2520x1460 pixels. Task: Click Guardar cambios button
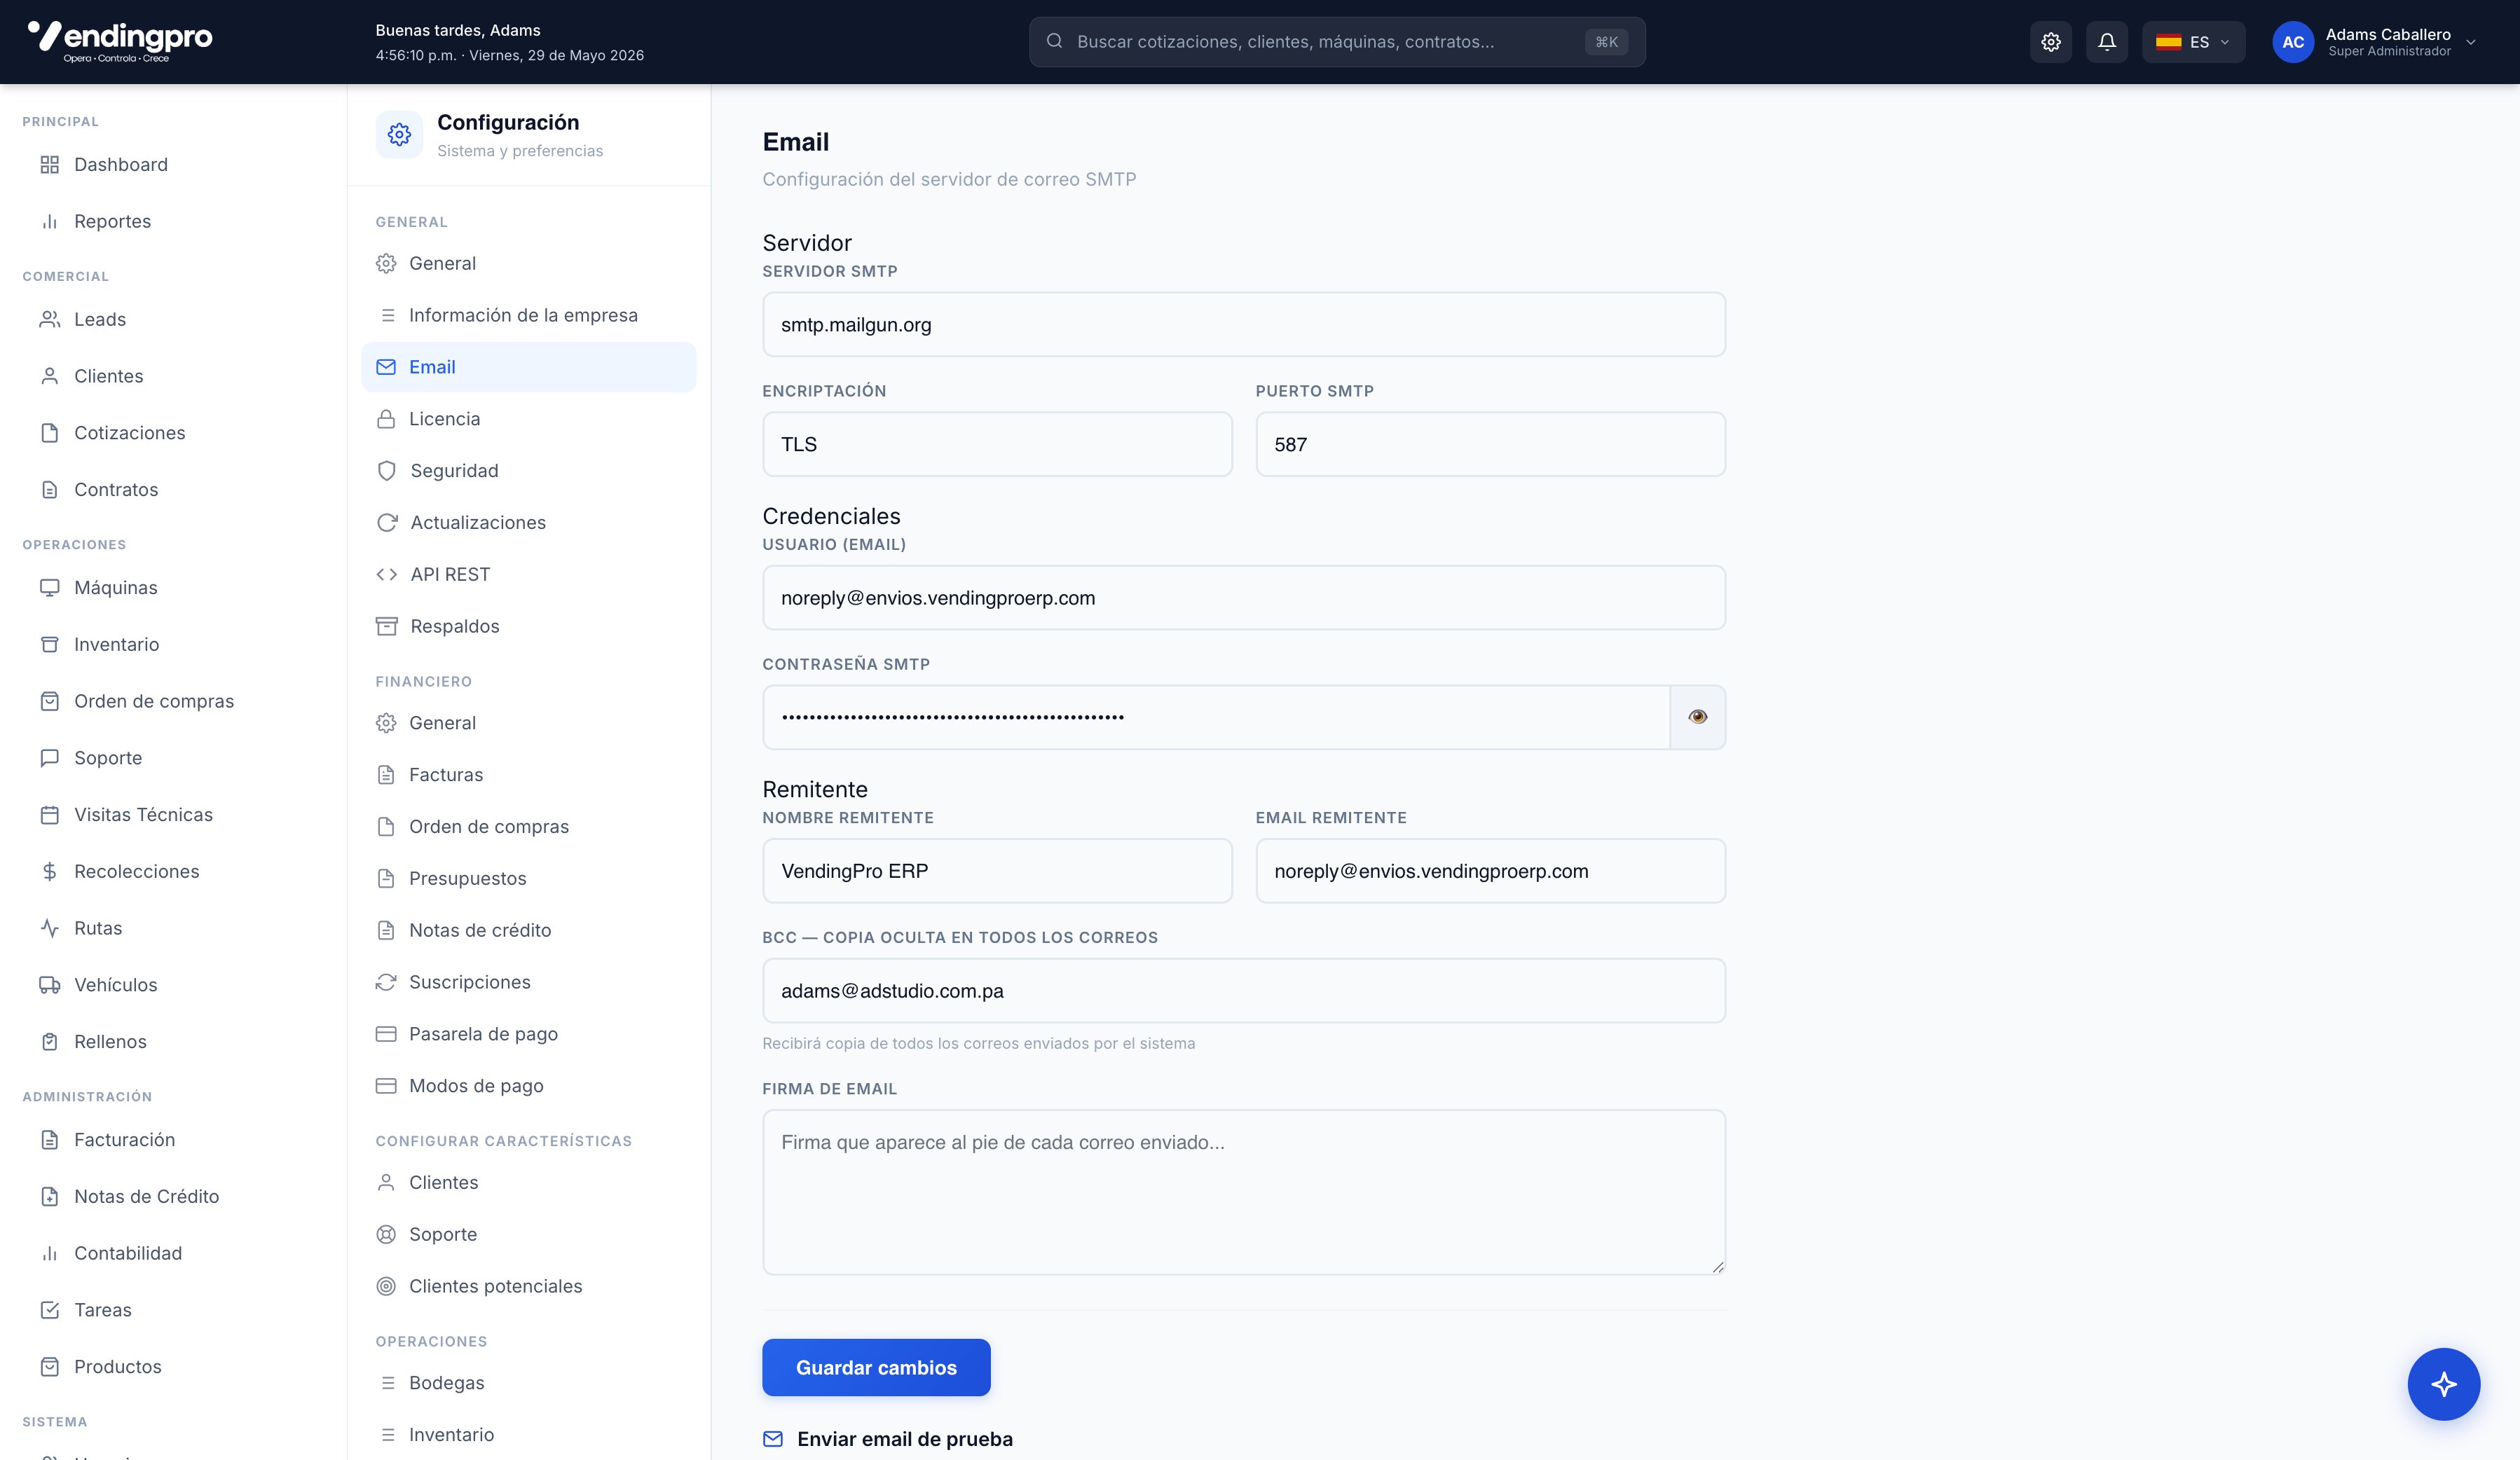pos(876,1368)
